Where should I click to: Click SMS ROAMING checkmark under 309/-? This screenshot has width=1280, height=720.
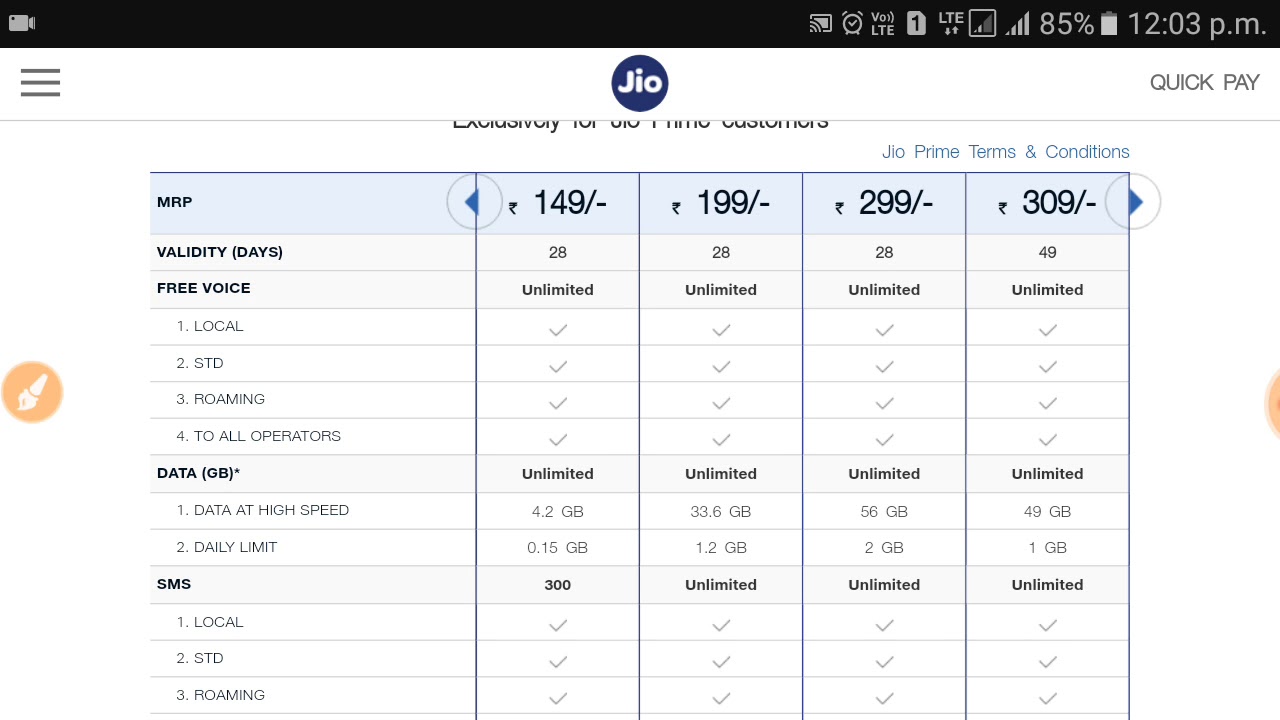pyautogui.click(x=1047, y=698)
